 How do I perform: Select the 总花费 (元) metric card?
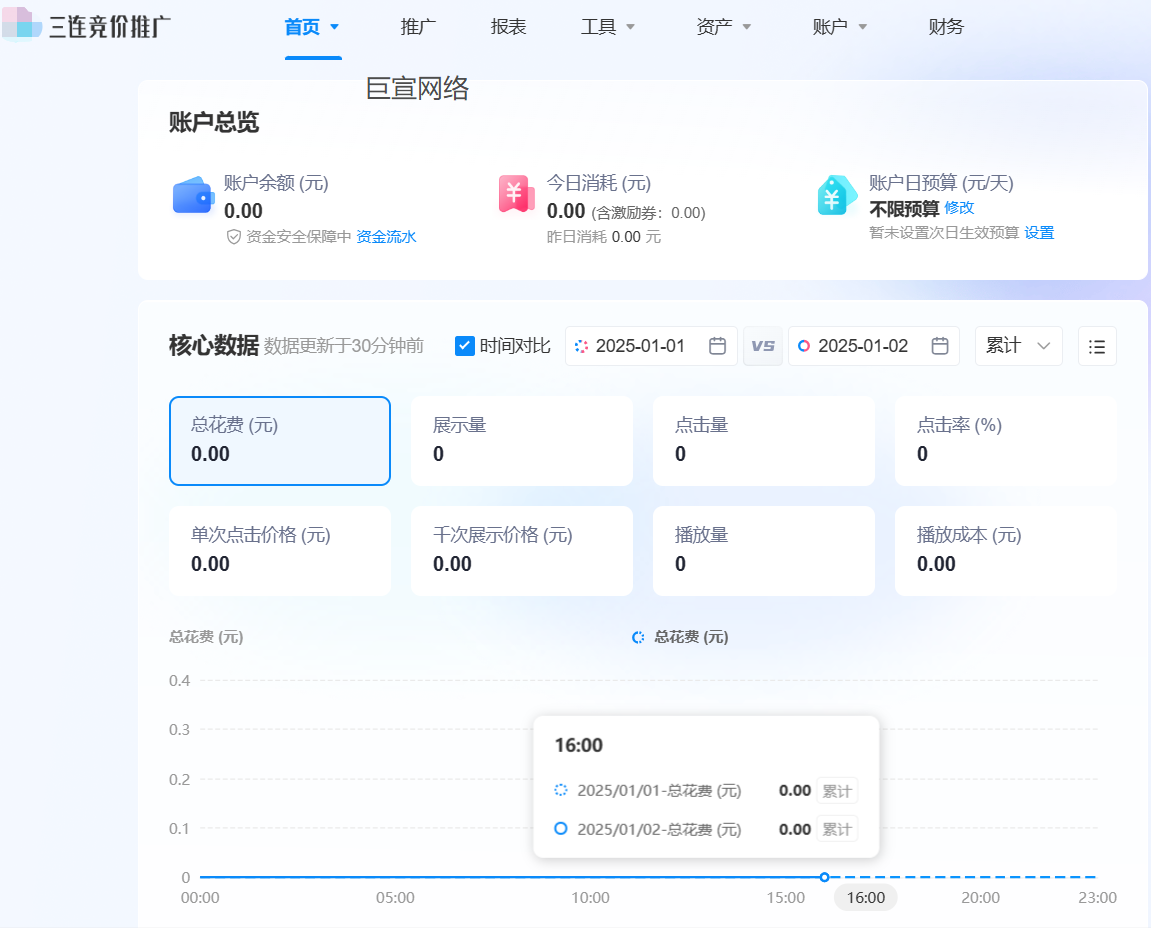[280, 441]
